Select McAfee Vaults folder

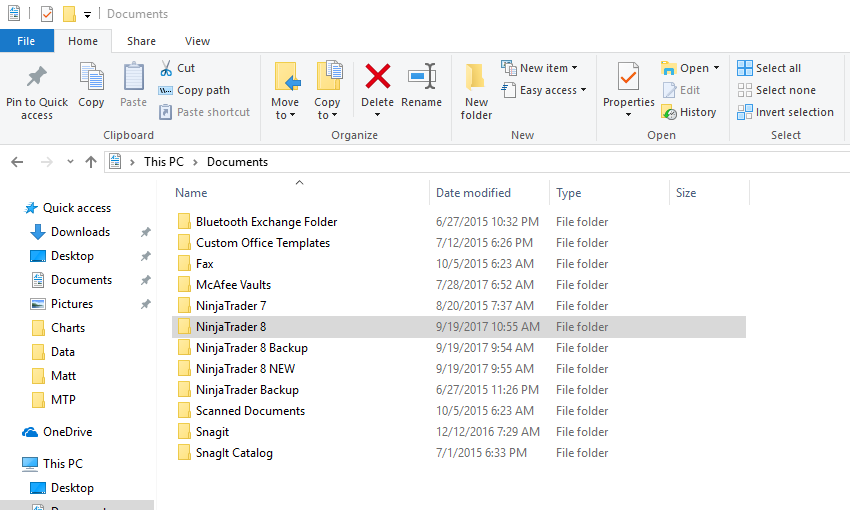(x=233, y=285)
